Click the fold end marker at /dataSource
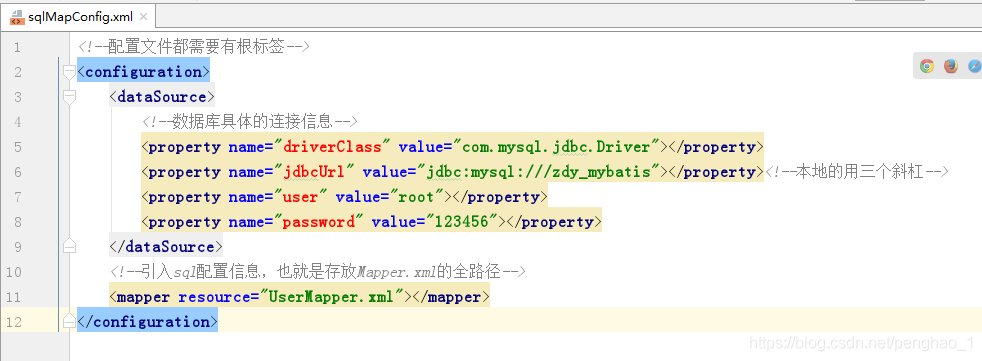 [70, 246]
